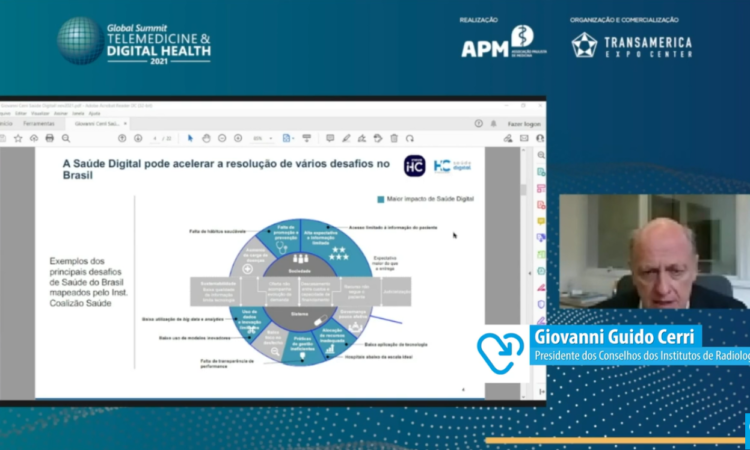Click the notification bell icon
The height and width of the screenshot is (450, 750).
pyautogui.click(x=495, y=123)
